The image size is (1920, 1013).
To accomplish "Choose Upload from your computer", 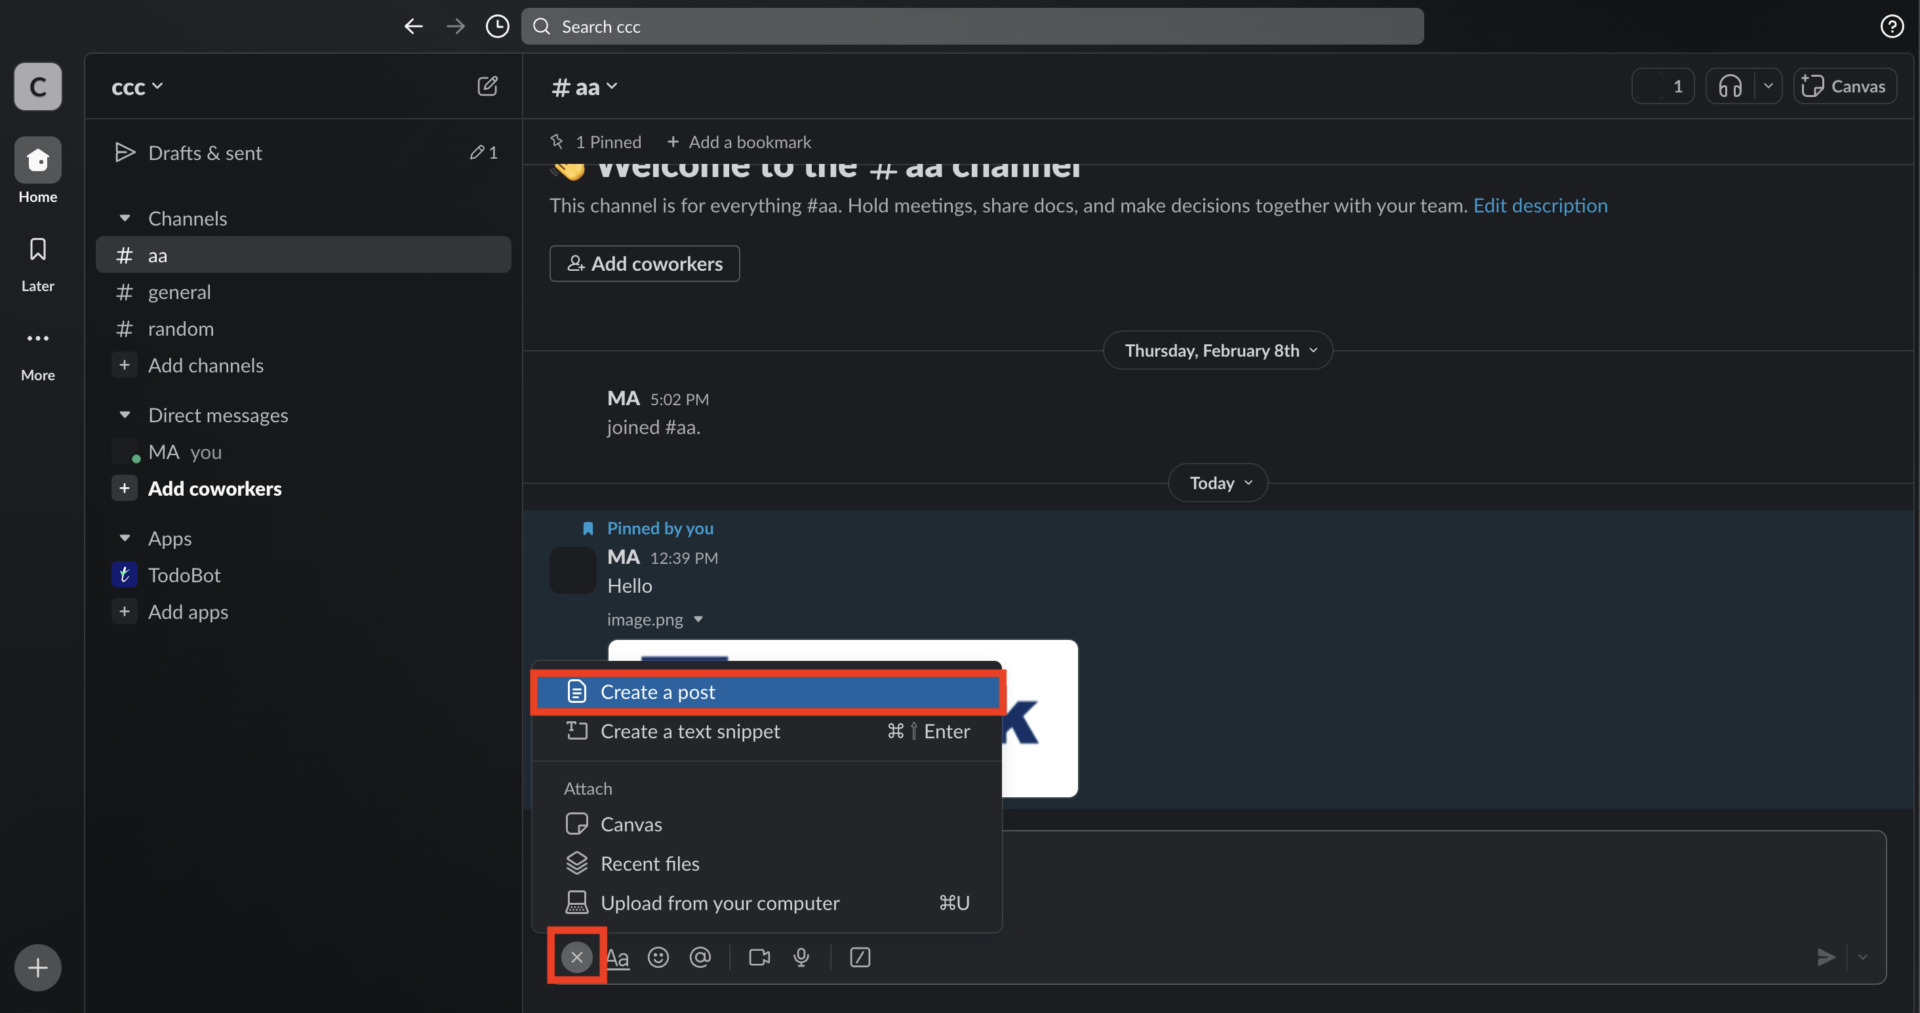I will click(720, 902).
